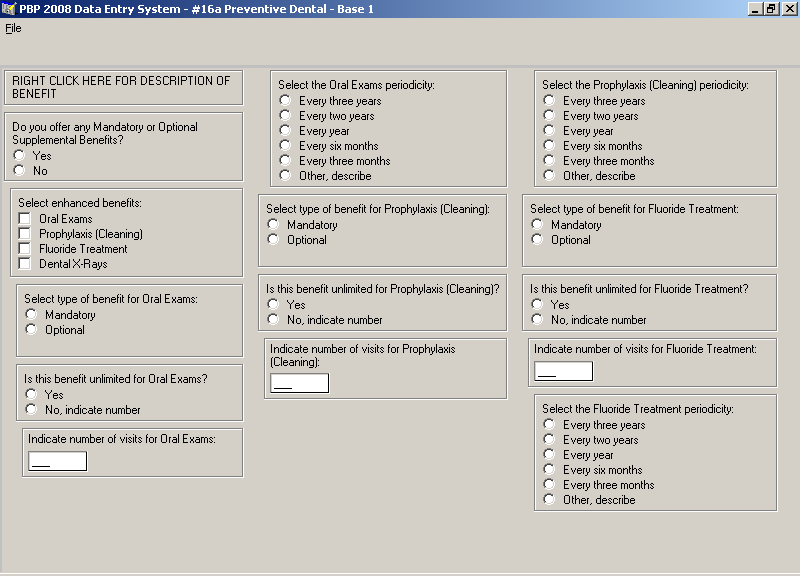
Task: Select Every year for Prophylaxis periodicity
Action: 549,131
